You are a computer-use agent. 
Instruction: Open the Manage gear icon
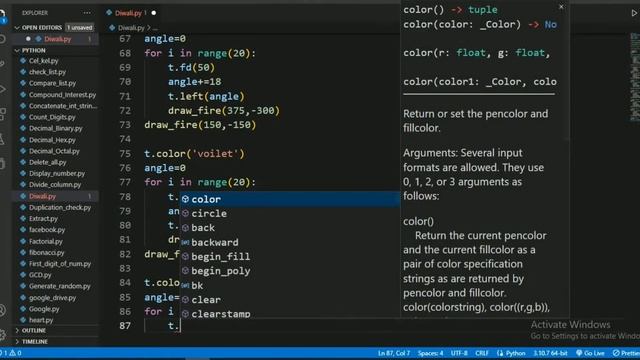pyautogui.click(x=2, y=335)
